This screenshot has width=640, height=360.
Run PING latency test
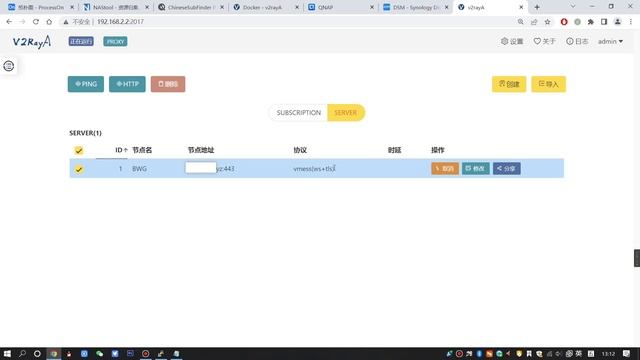[x=86, y=84]
